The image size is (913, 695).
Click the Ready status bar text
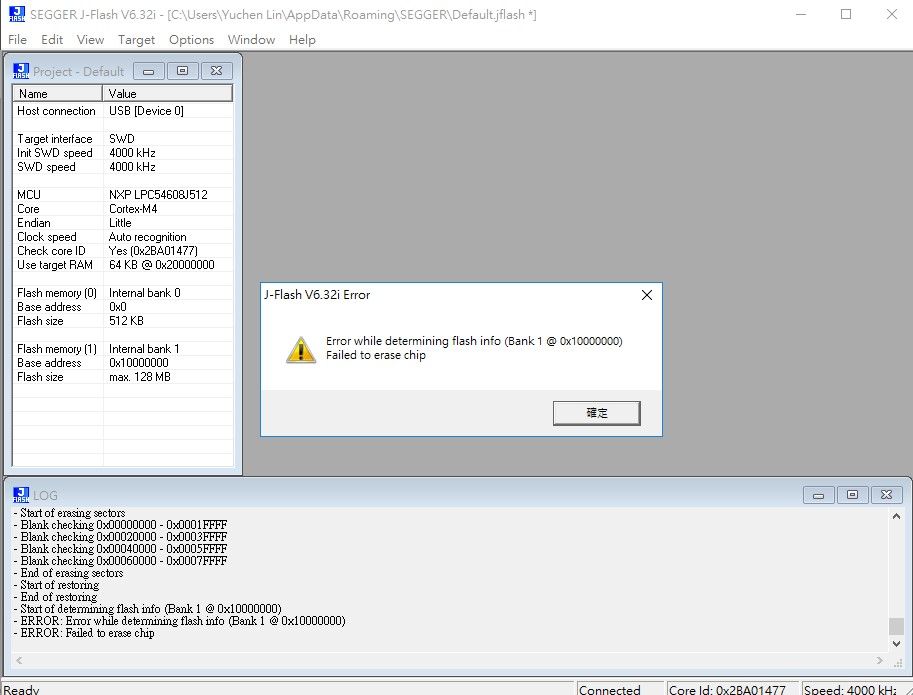(x=21, y=689)
